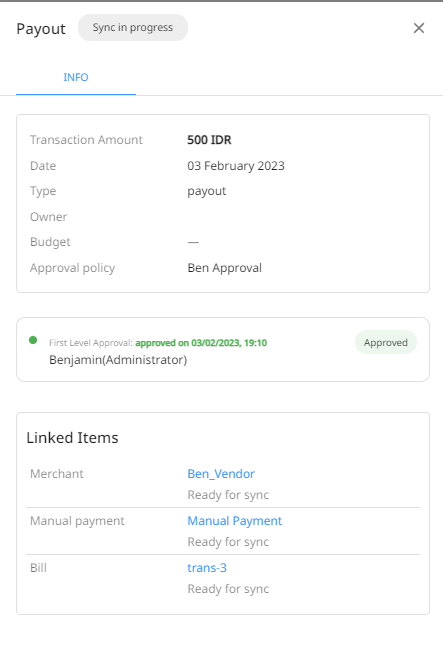Select the 500 IDR transaction amount

click(209, 140)
